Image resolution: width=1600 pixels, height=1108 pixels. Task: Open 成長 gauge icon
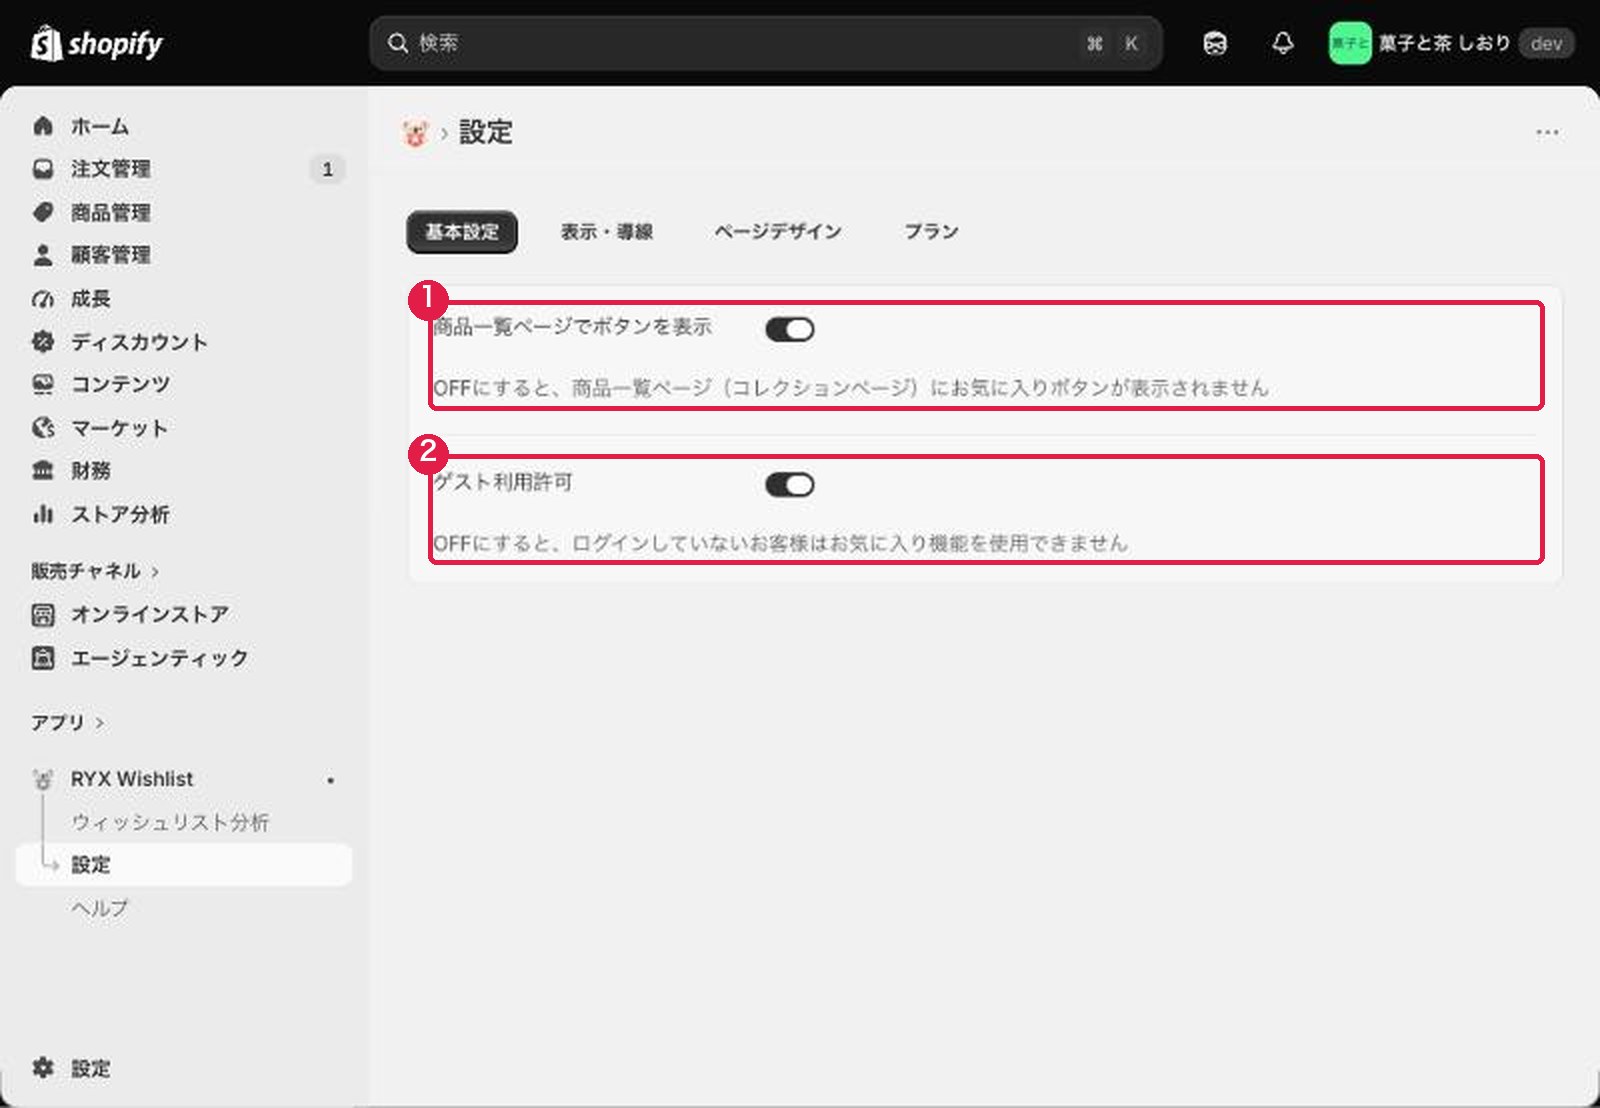(x=43, y=298)
